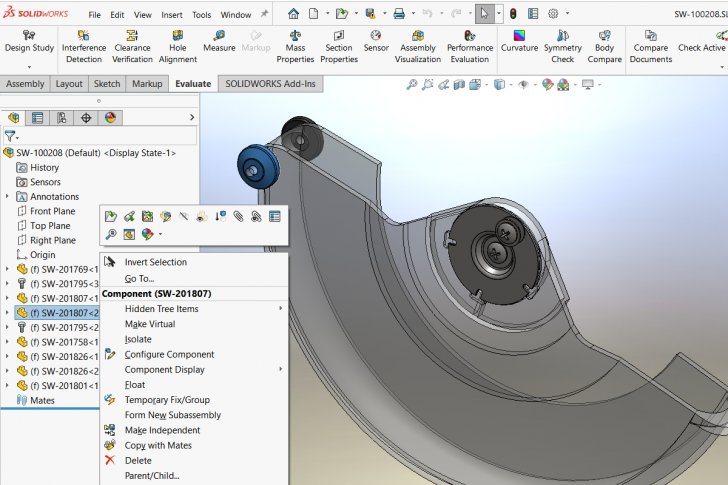The width and height of the screenshot is (728, 485).
Task: Open the Insert menu
Action: click(171, 15)
